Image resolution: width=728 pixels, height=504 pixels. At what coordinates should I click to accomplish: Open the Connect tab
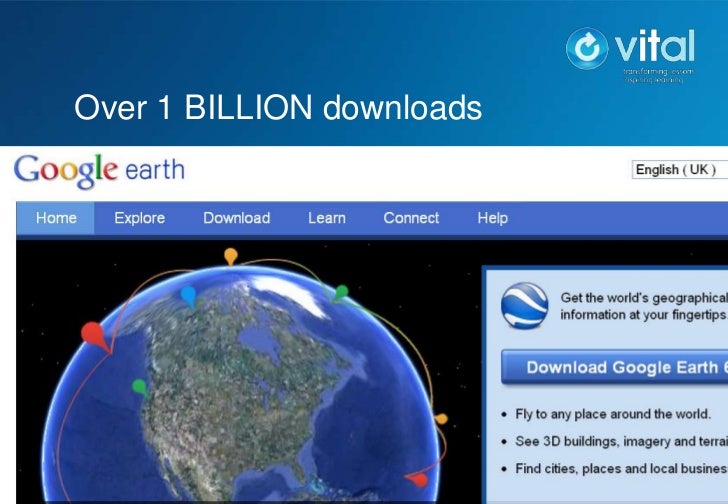(x=411, y=218)
